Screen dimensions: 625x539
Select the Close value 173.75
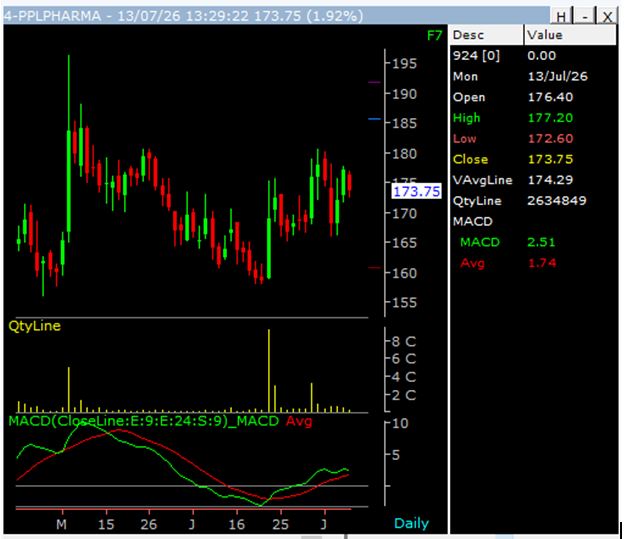550,159
